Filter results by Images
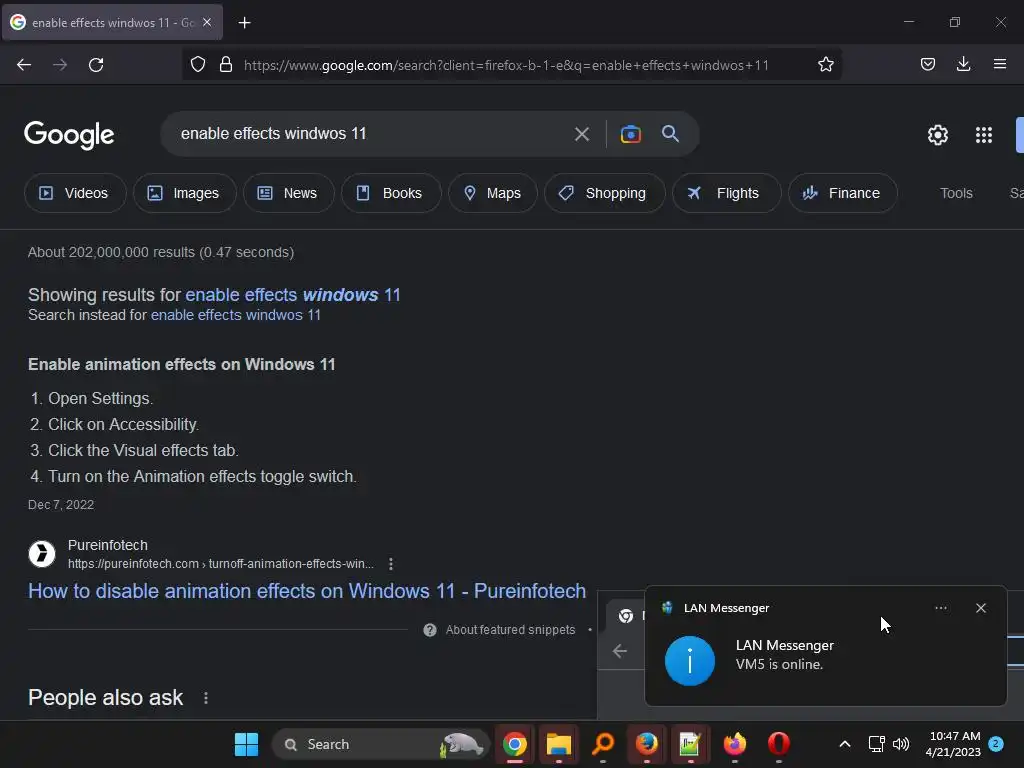1024x768 pixels. click(185, 193)
